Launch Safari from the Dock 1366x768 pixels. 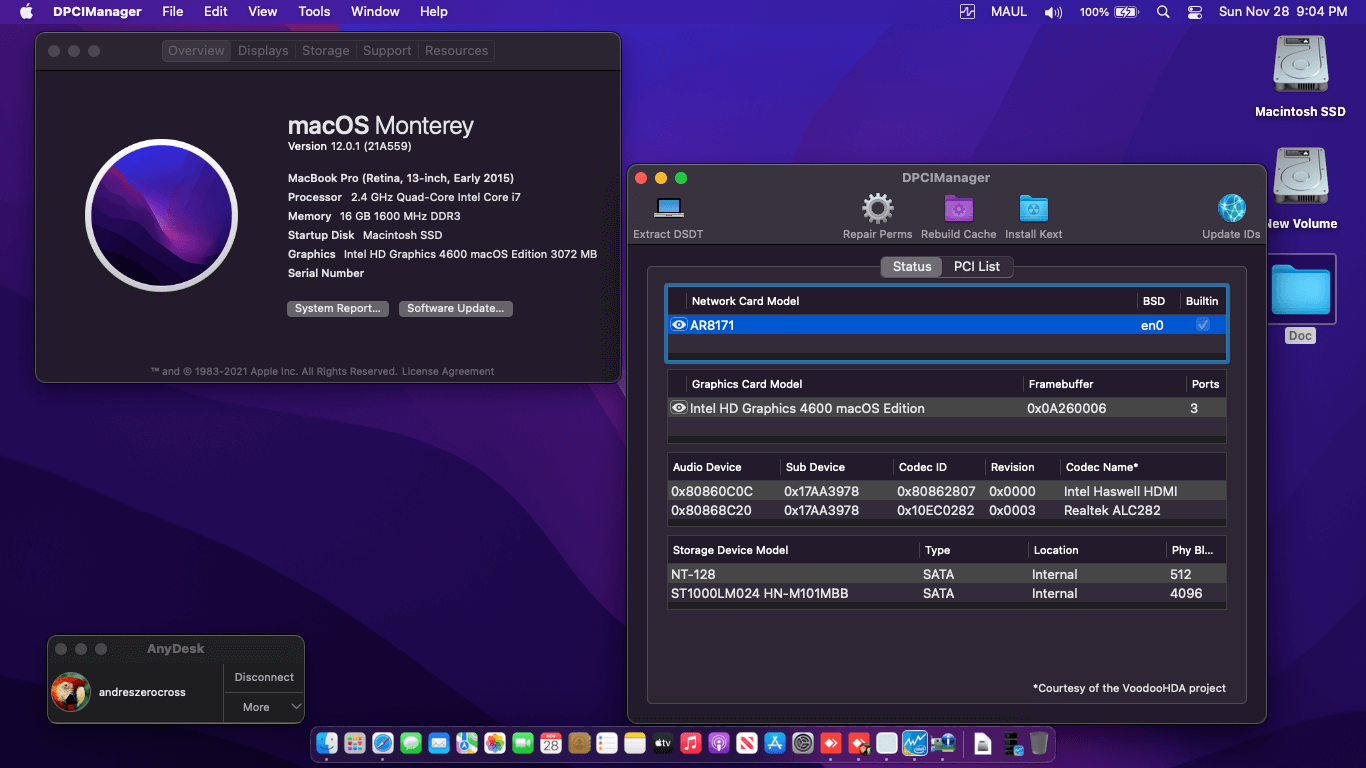point(383,743)
